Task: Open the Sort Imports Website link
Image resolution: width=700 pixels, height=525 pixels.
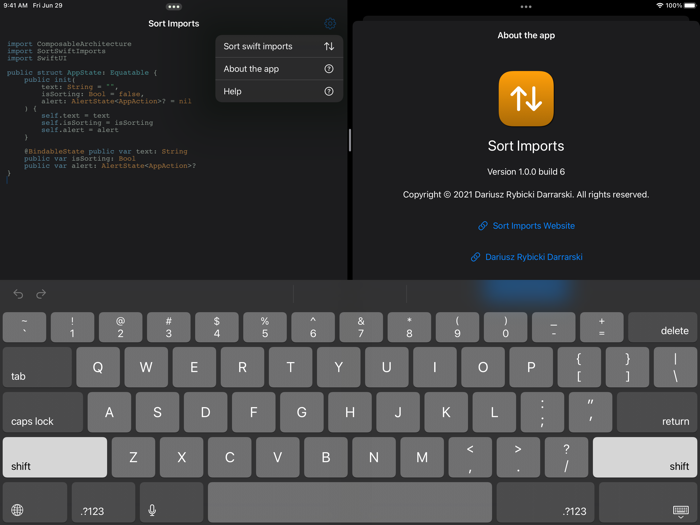Action: pos(526,226)
